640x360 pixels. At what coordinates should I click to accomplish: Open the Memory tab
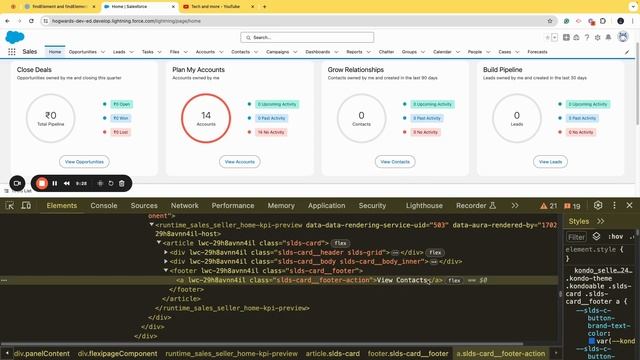[x=281, y=206]
